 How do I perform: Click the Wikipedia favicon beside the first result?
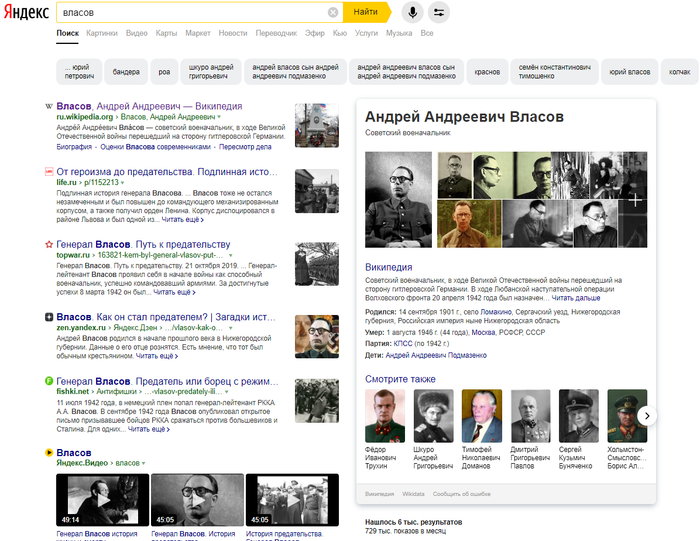pyautogui.click(x=49, y=106)
